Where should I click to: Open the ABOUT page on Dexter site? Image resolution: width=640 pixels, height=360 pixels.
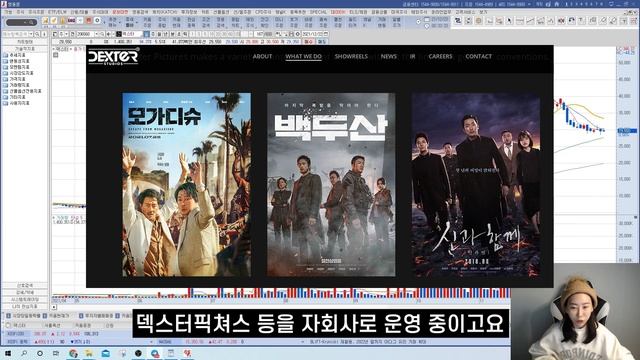[262, 56]
